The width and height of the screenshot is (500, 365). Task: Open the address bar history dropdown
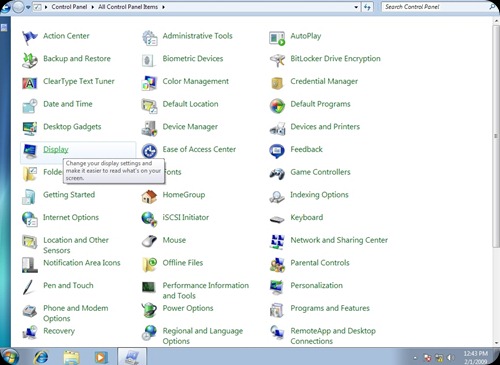(x=356, y=7)
